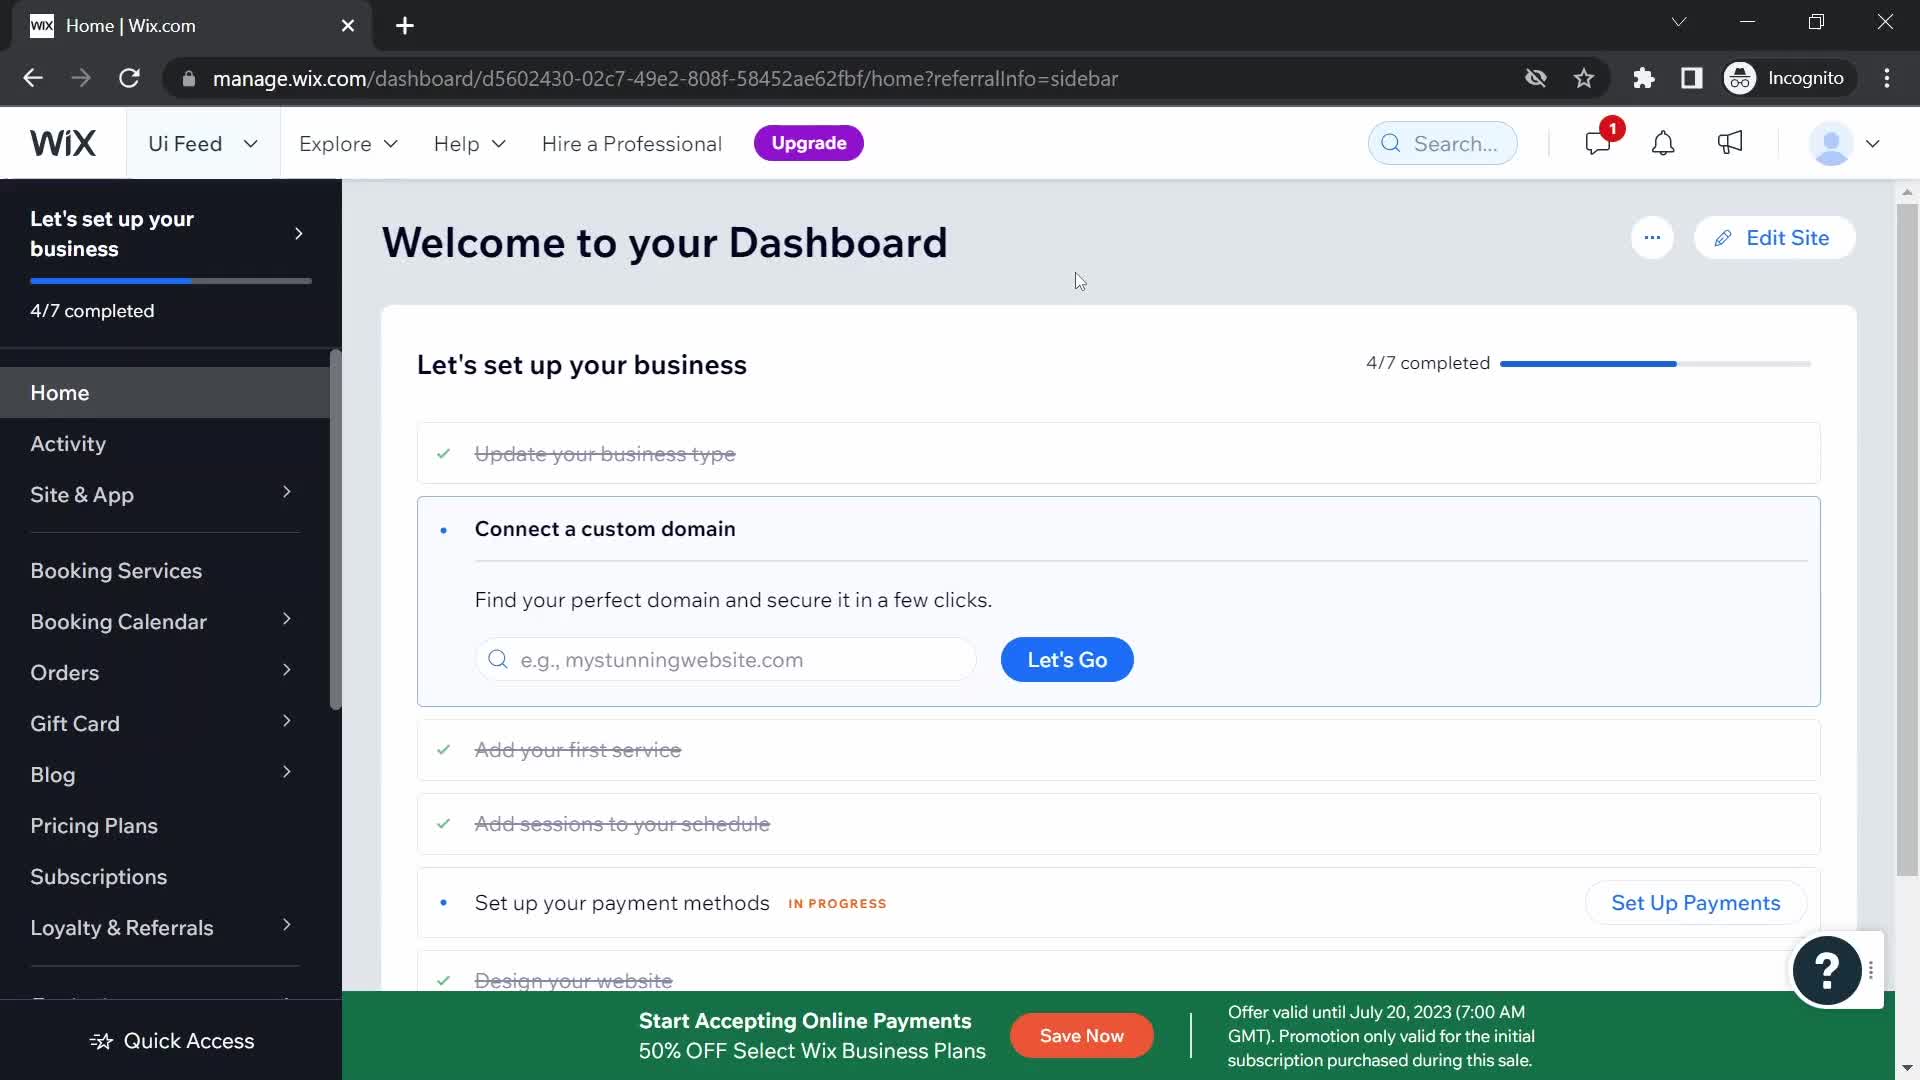Close the Home | Wix.com tab
Viewport: 1920px width, 1080px height.
click(x=348, y=26)
